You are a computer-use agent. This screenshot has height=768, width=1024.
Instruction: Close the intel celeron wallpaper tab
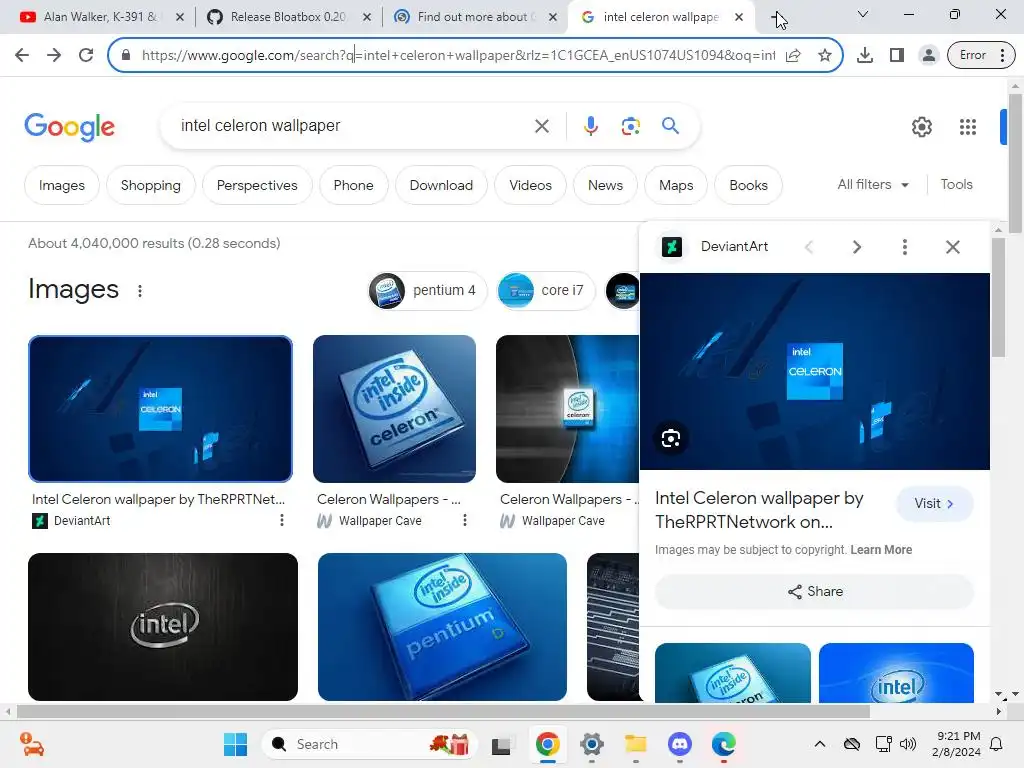pos(739,18)
